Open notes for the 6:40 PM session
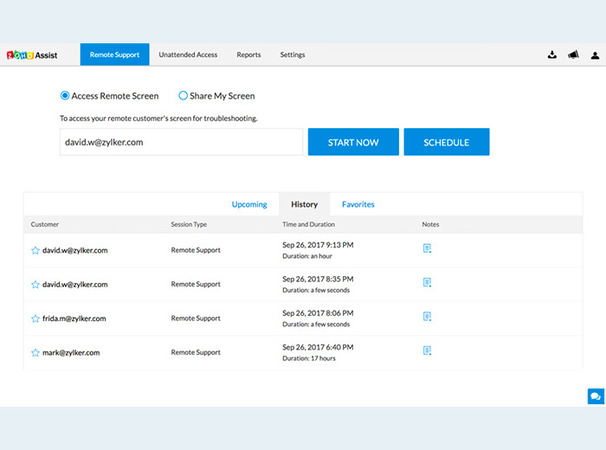 point(427,350)
